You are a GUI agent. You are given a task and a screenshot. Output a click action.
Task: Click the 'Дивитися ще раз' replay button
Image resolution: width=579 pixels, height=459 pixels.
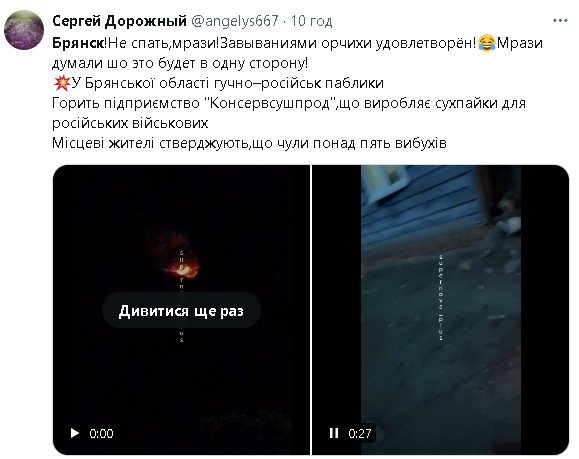[181, 311]
